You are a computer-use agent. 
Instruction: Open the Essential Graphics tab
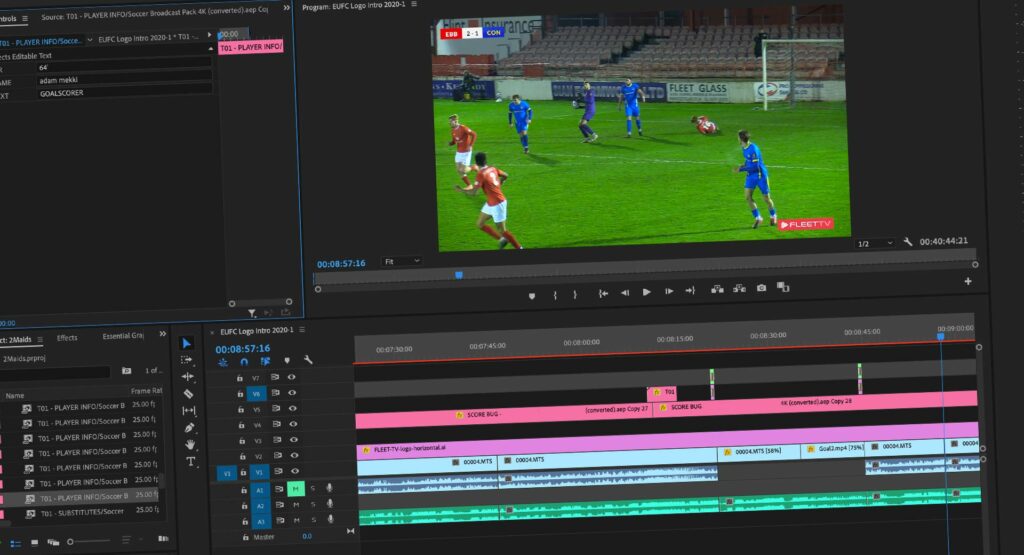(x=123, y=336)
